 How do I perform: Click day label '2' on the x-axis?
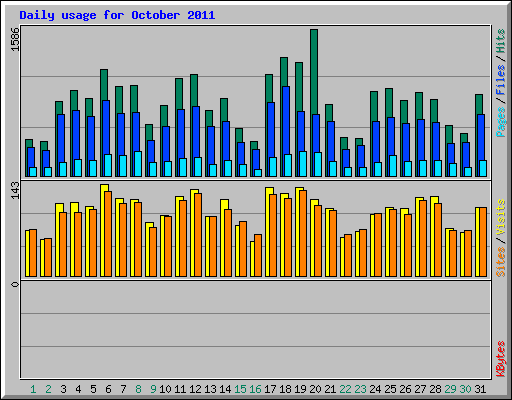tap(48, 389)
